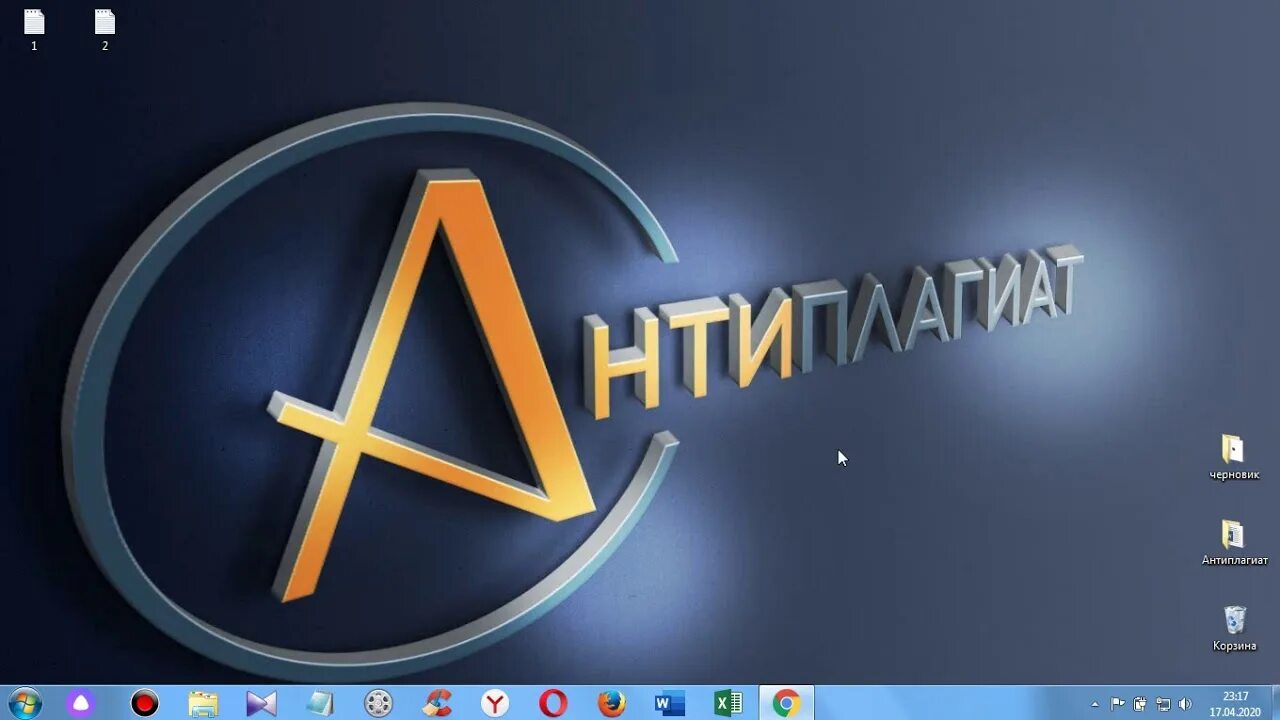The image size is (1280, 720).
Task: Select the Корзина recycle bin icon
Action: tap(1234, 628)
